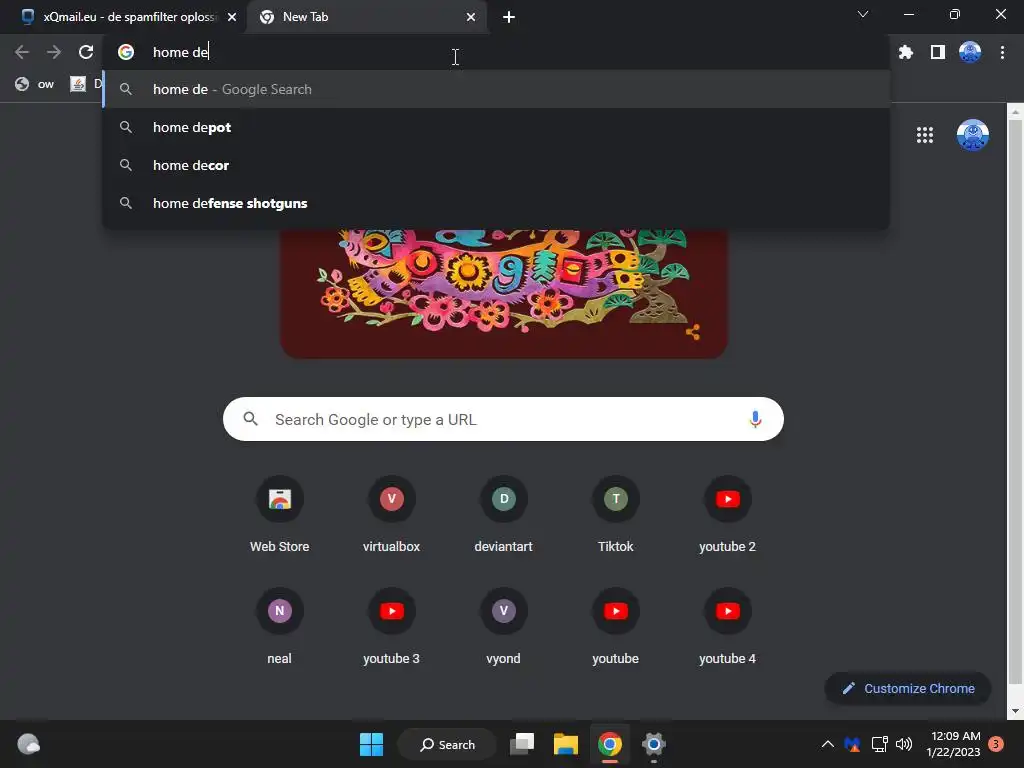Image resolution: width=1024 pixels, height=768 pixels.
Task: Toggle the side panel icon
Action: click(937, 52)
